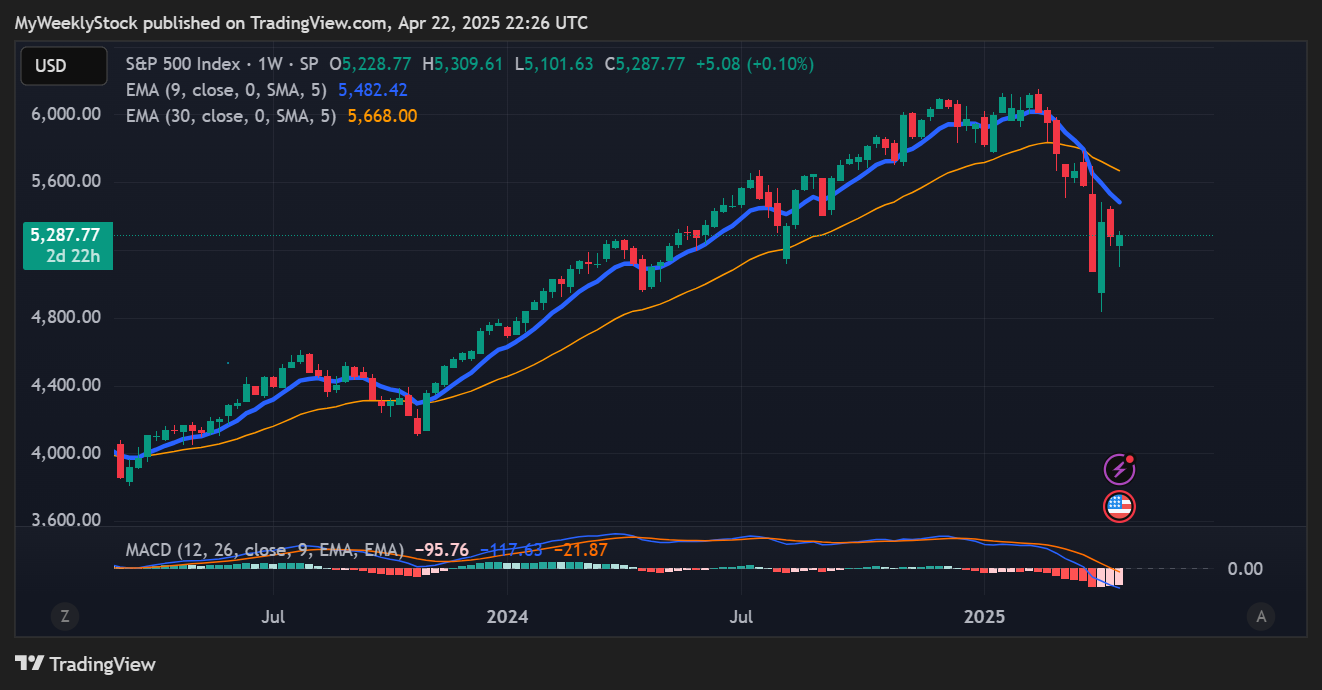Image resolution: width=1322 pixels, height=690 pixels.
Task: Click the EMA 30 value 5,668.00
Action: (x=382, y=116)
